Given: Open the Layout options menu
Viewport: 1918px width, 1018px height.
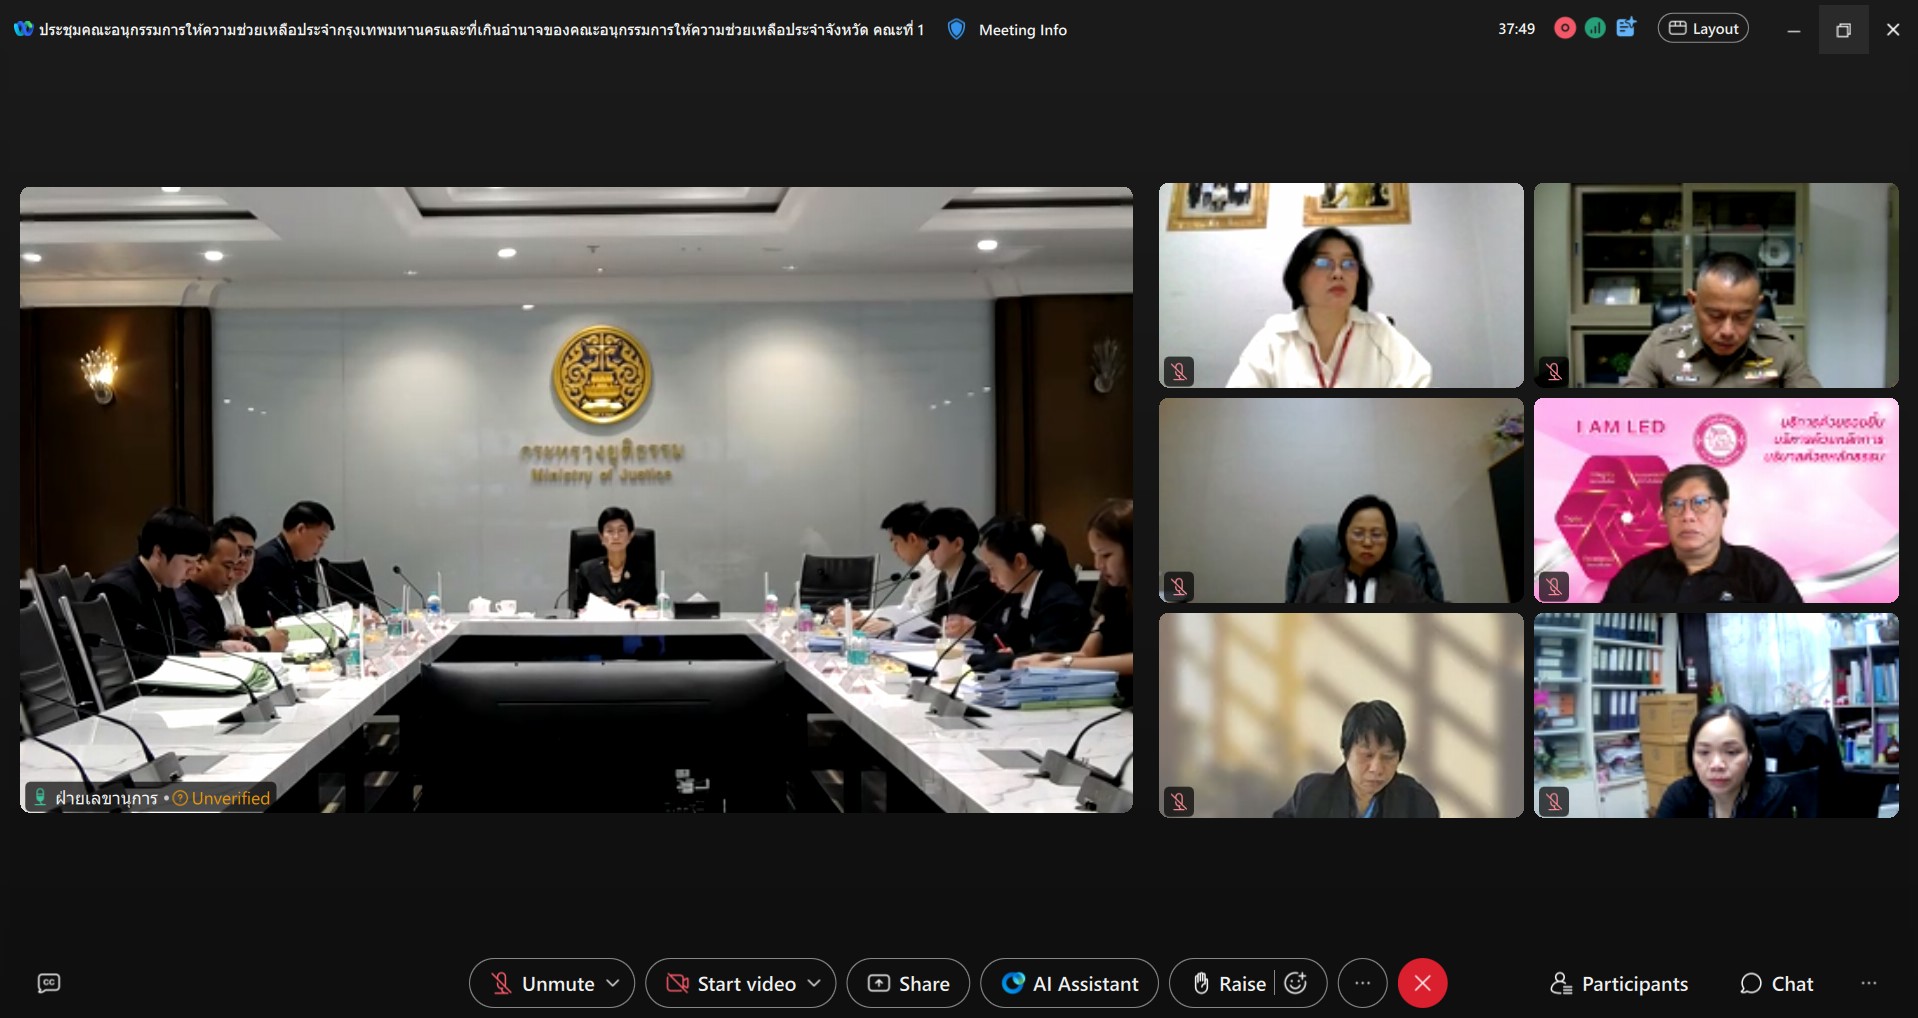Looking at the screenshot, I should [1703, 29].
